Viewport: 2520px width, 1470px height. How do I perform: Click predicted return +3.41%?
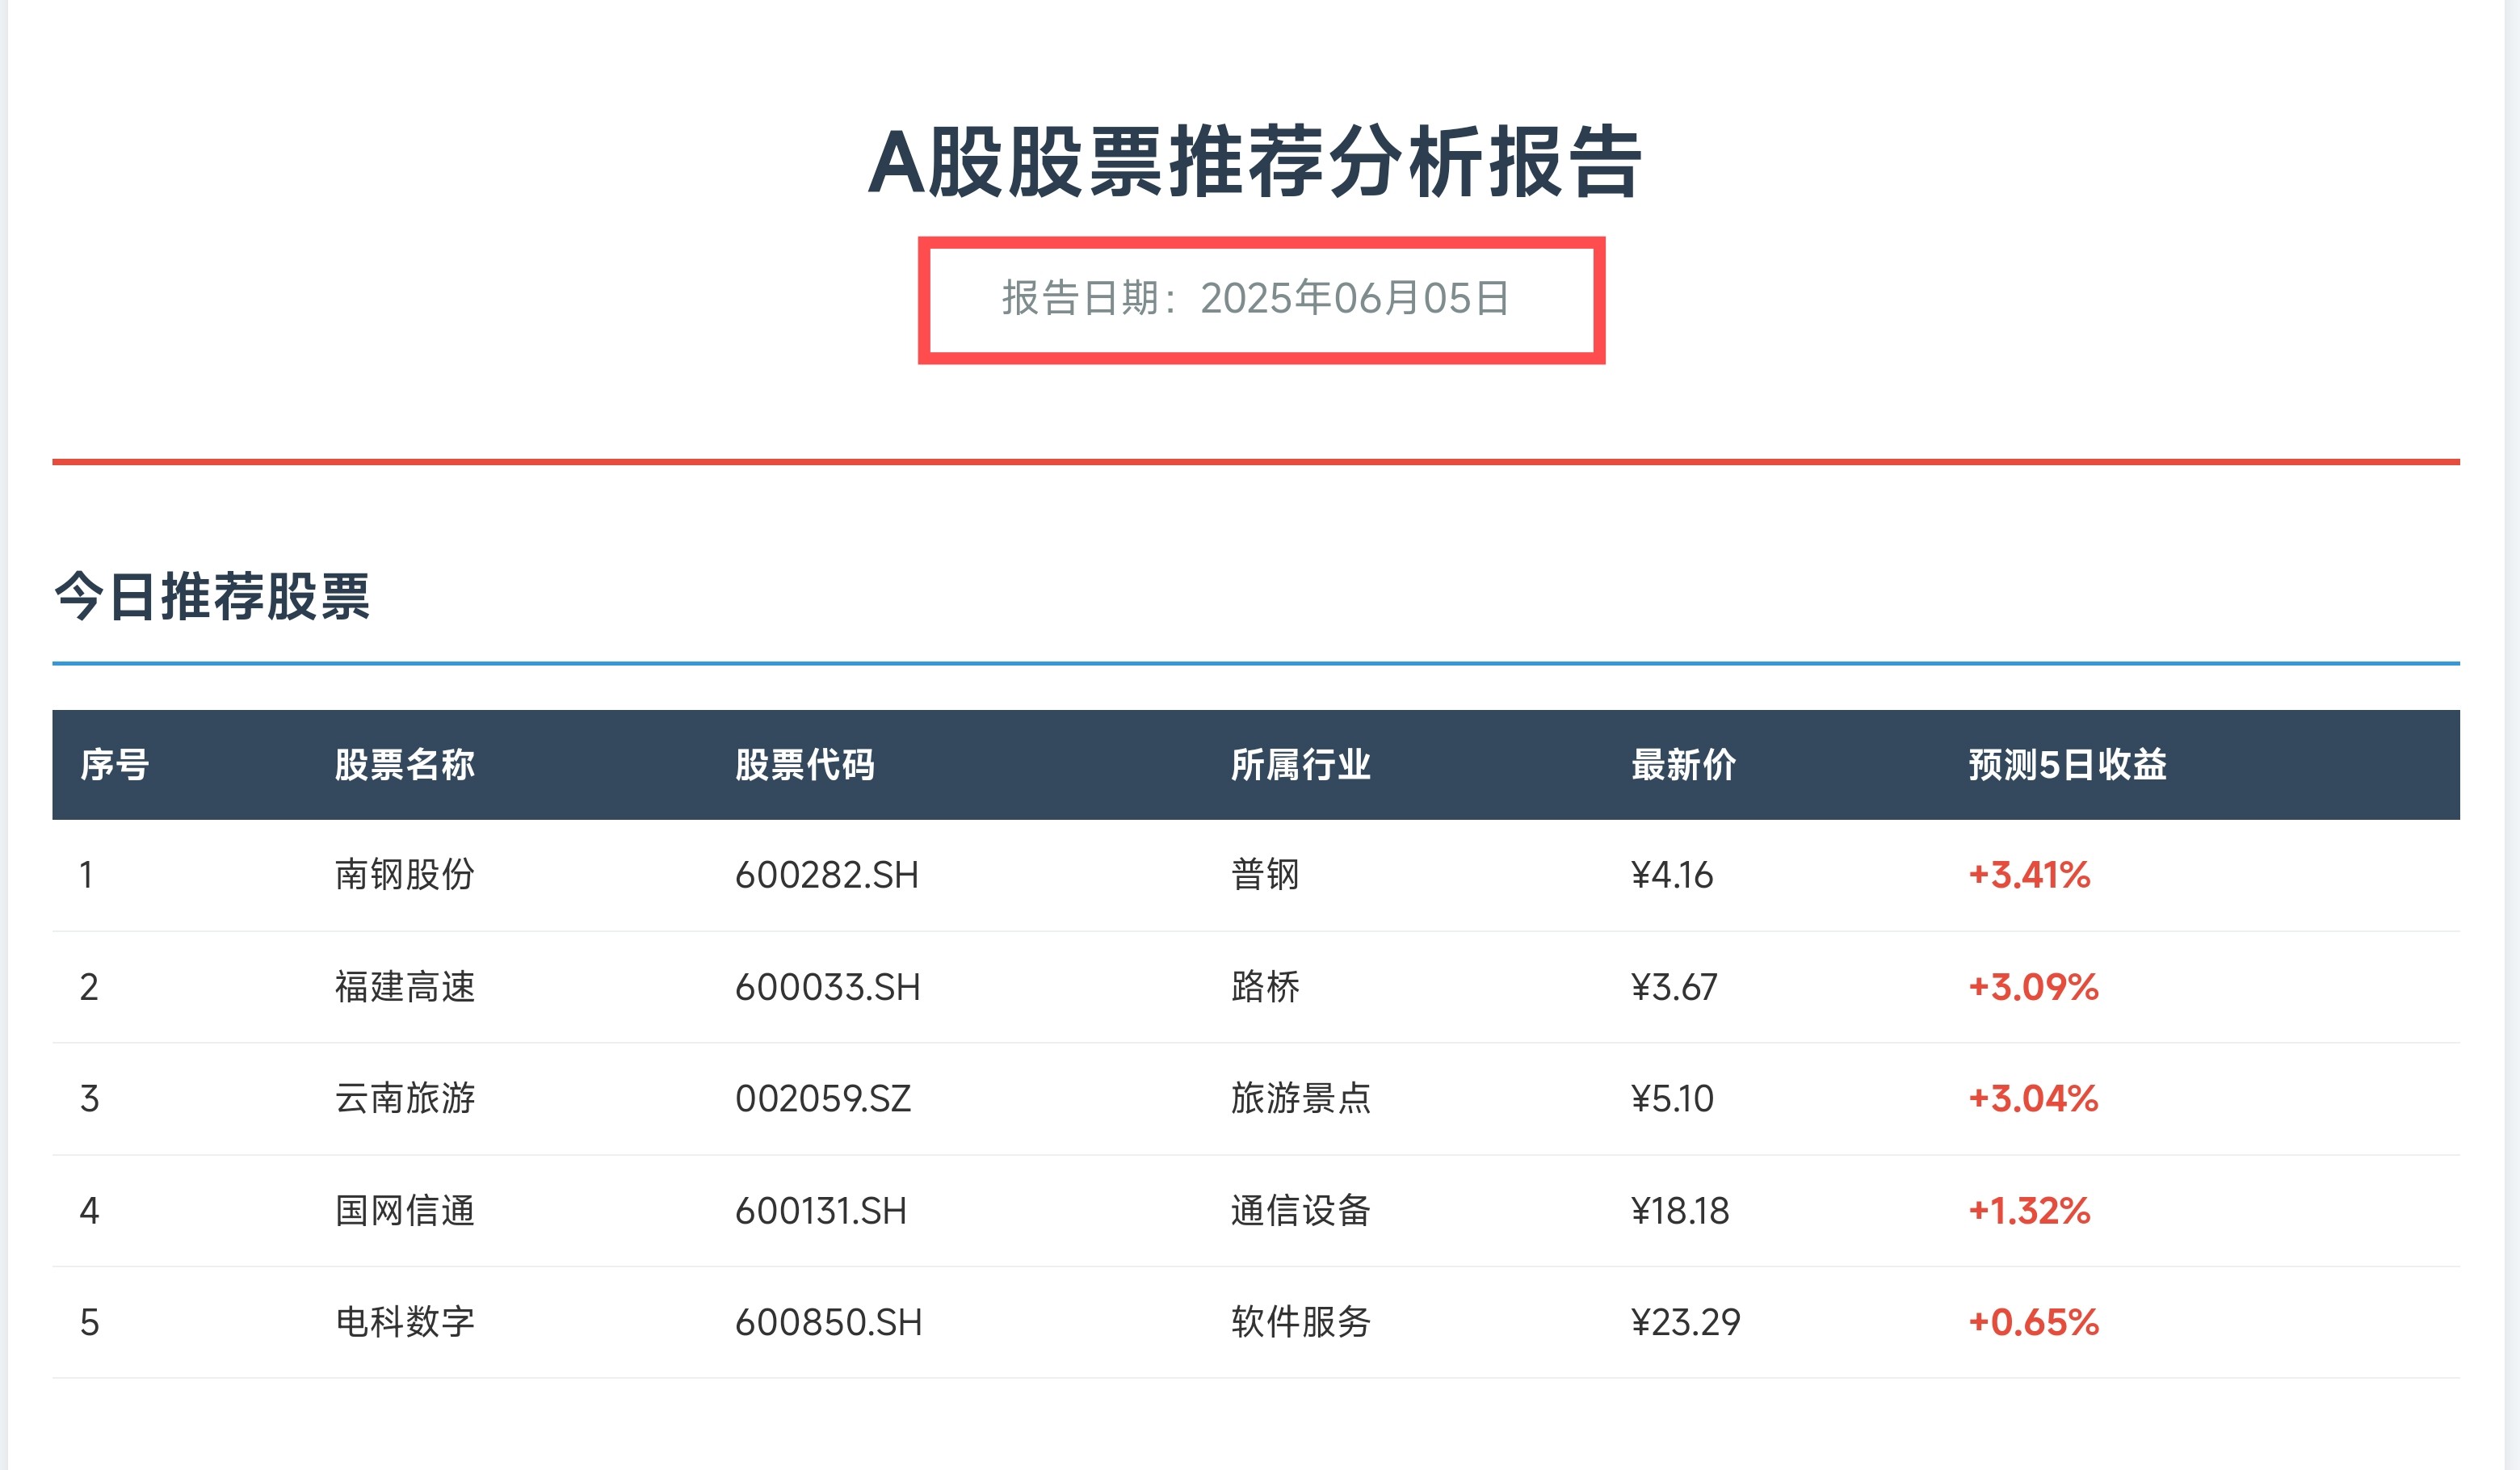2029,875
